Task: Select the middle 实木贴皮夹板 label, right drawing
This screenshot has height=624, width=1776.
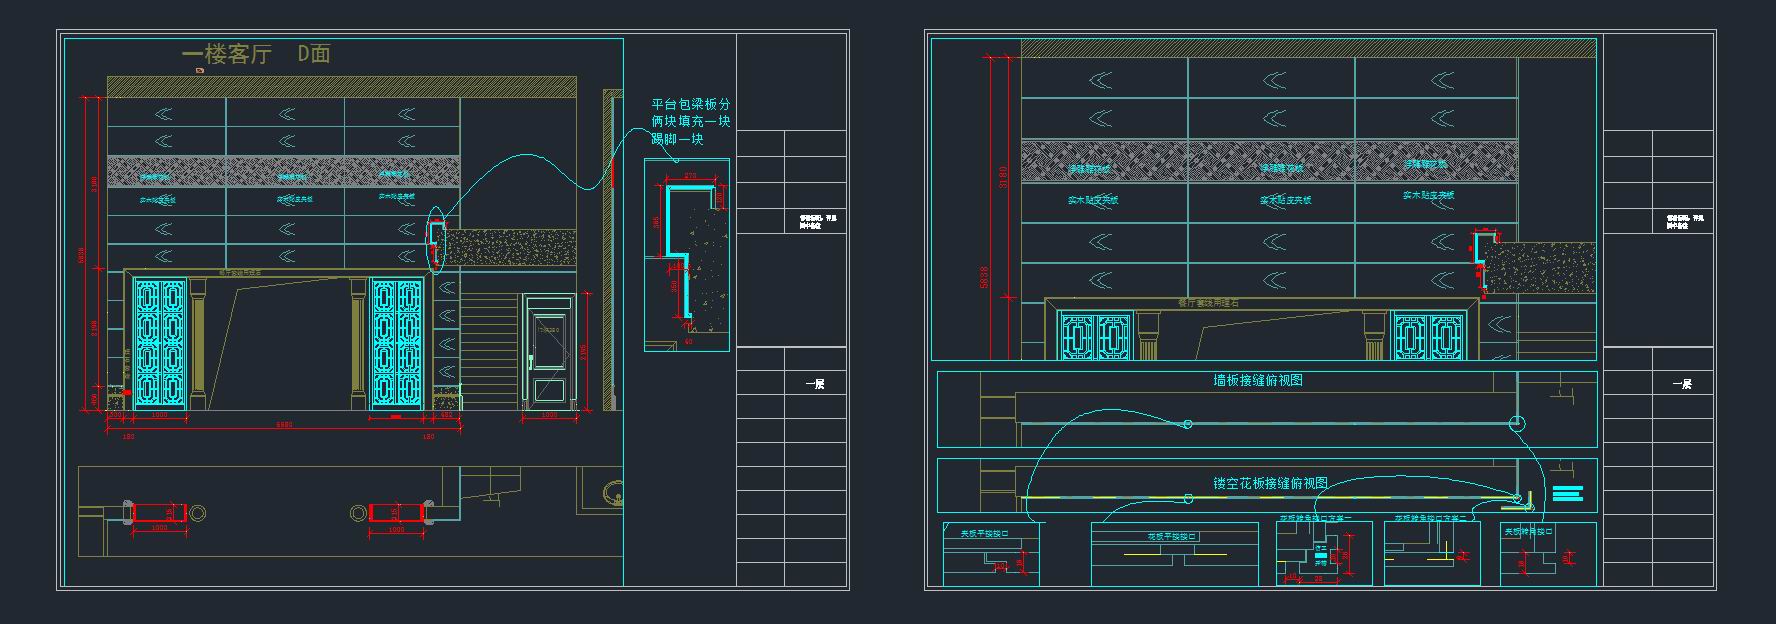Action: 1285,200
